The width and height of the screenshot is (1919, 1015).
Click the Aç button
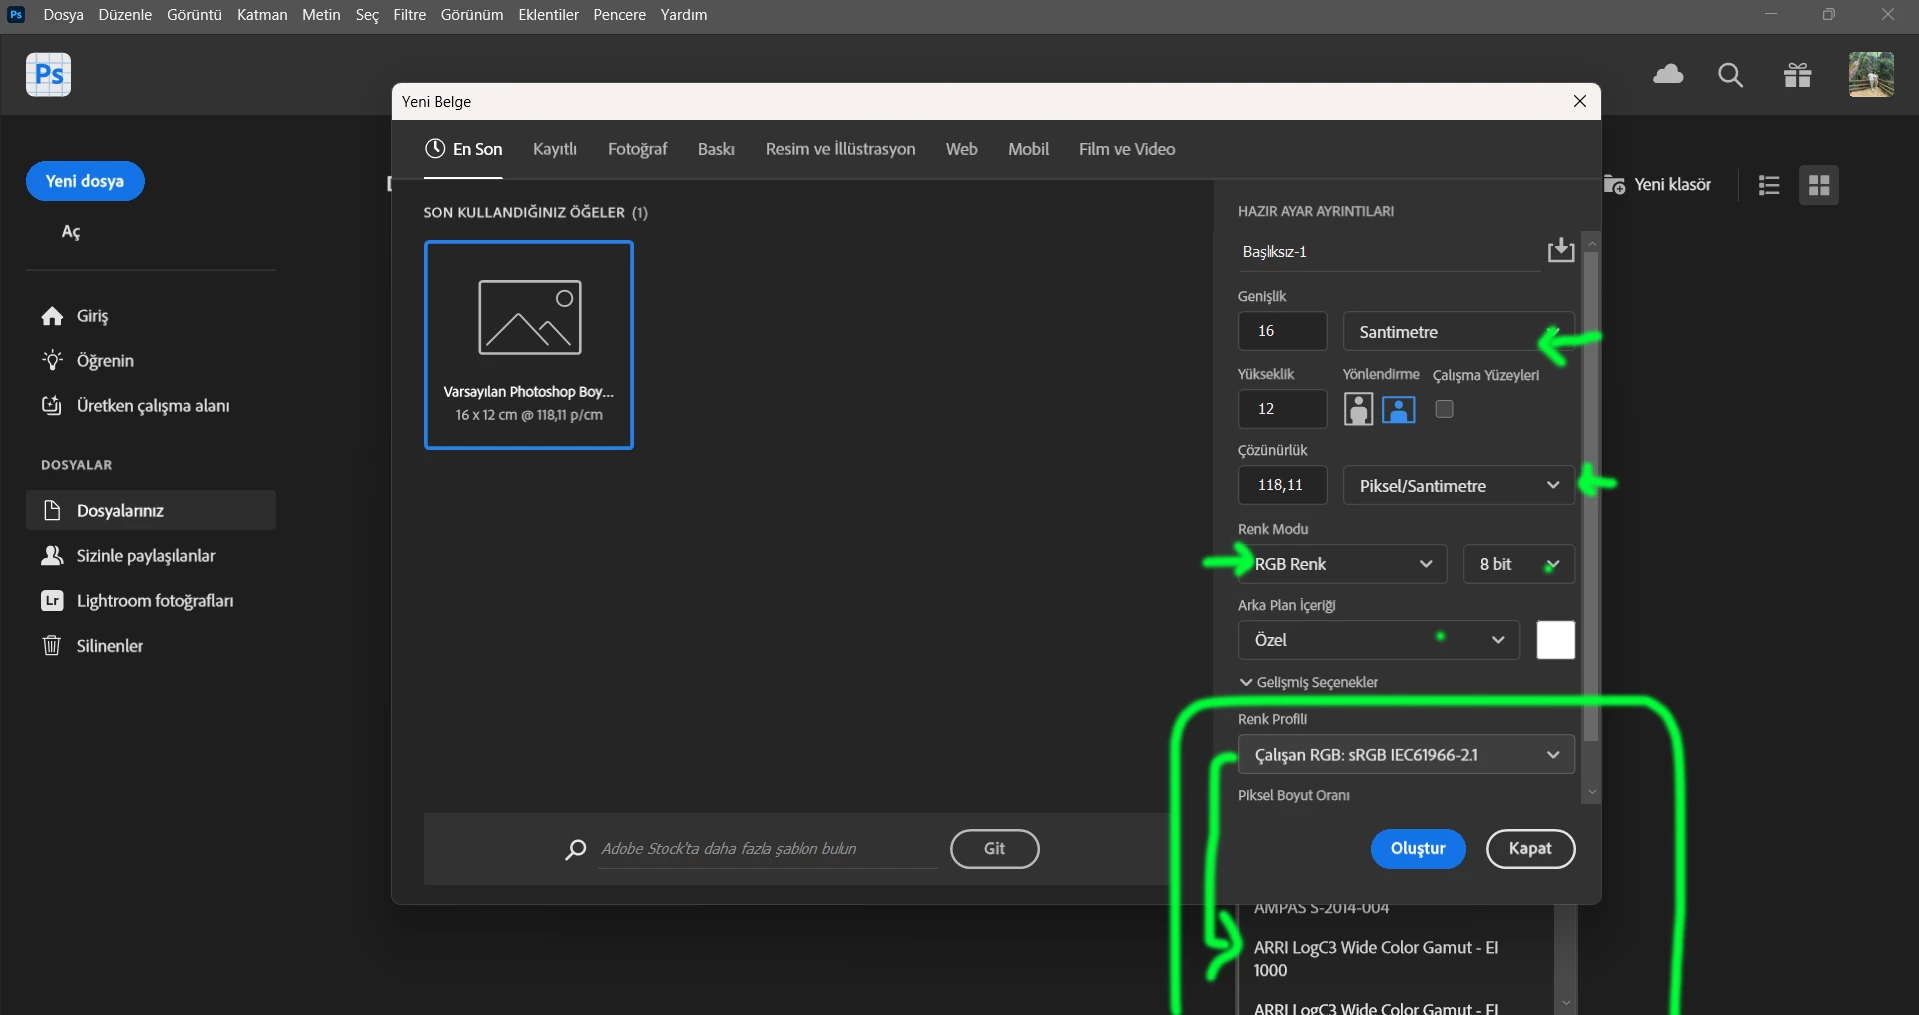pyautogui.click(x=71, y=232)
